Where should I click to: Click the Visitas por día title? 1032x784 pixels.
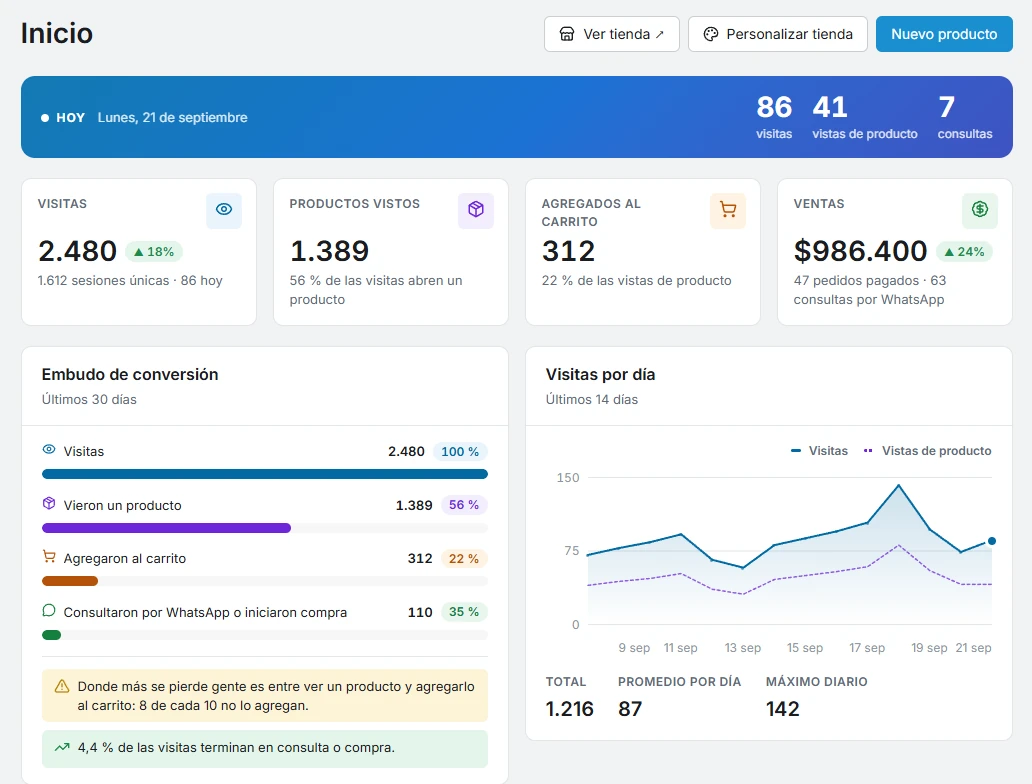(600, 375)
